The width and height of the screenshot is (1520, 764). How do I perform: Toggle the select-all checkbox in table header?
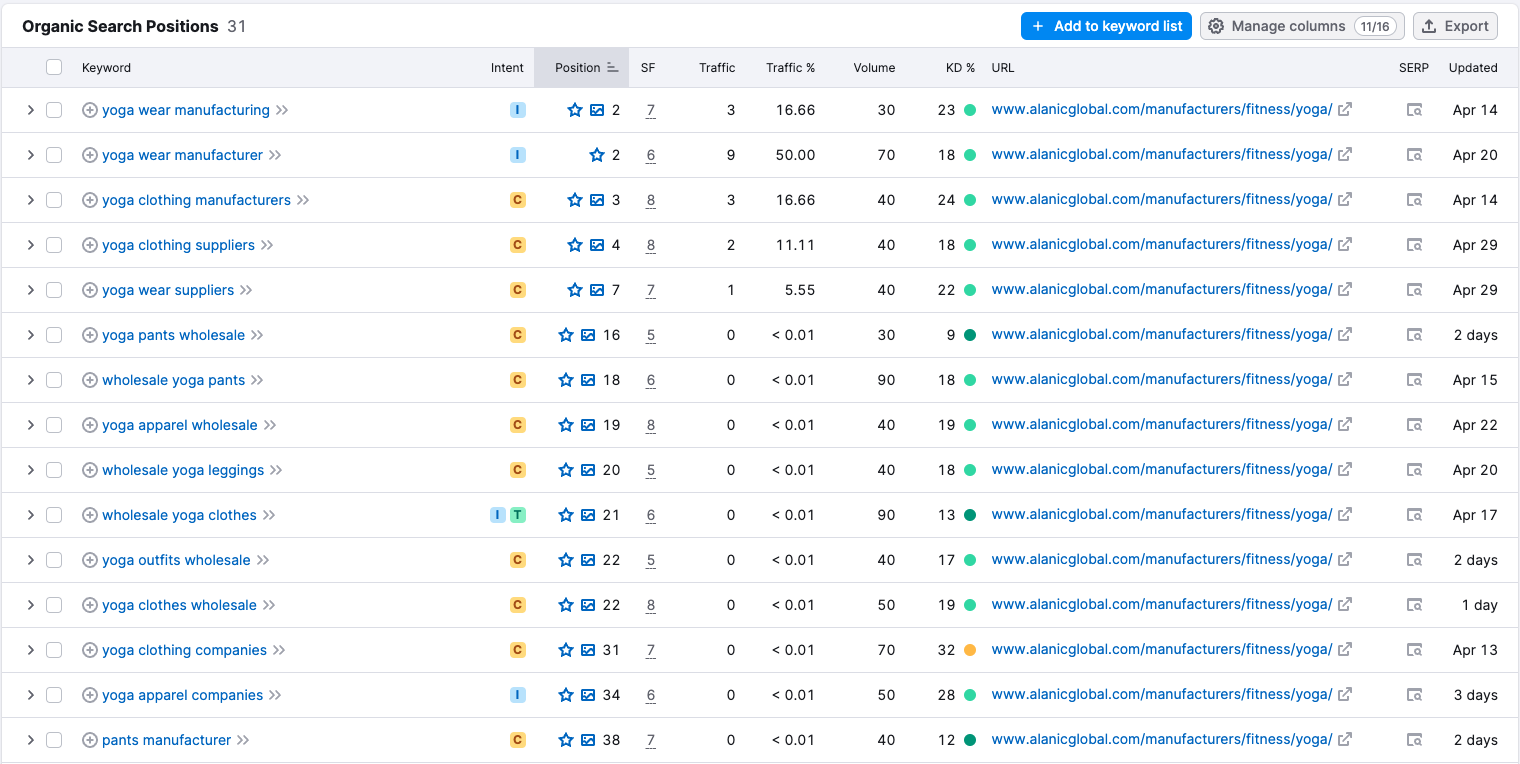point(54,67)
